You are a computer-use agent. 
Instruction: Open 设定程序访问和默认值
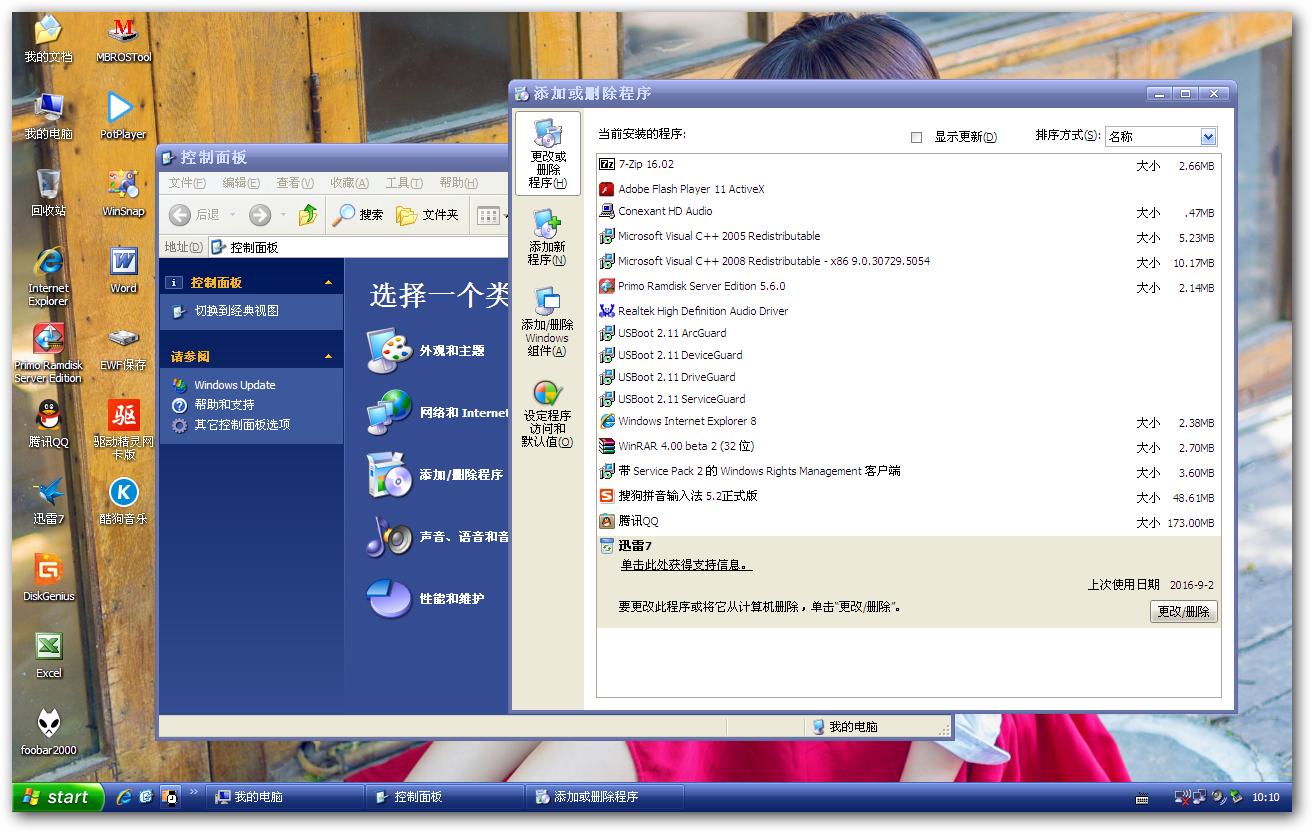(547, 413)
